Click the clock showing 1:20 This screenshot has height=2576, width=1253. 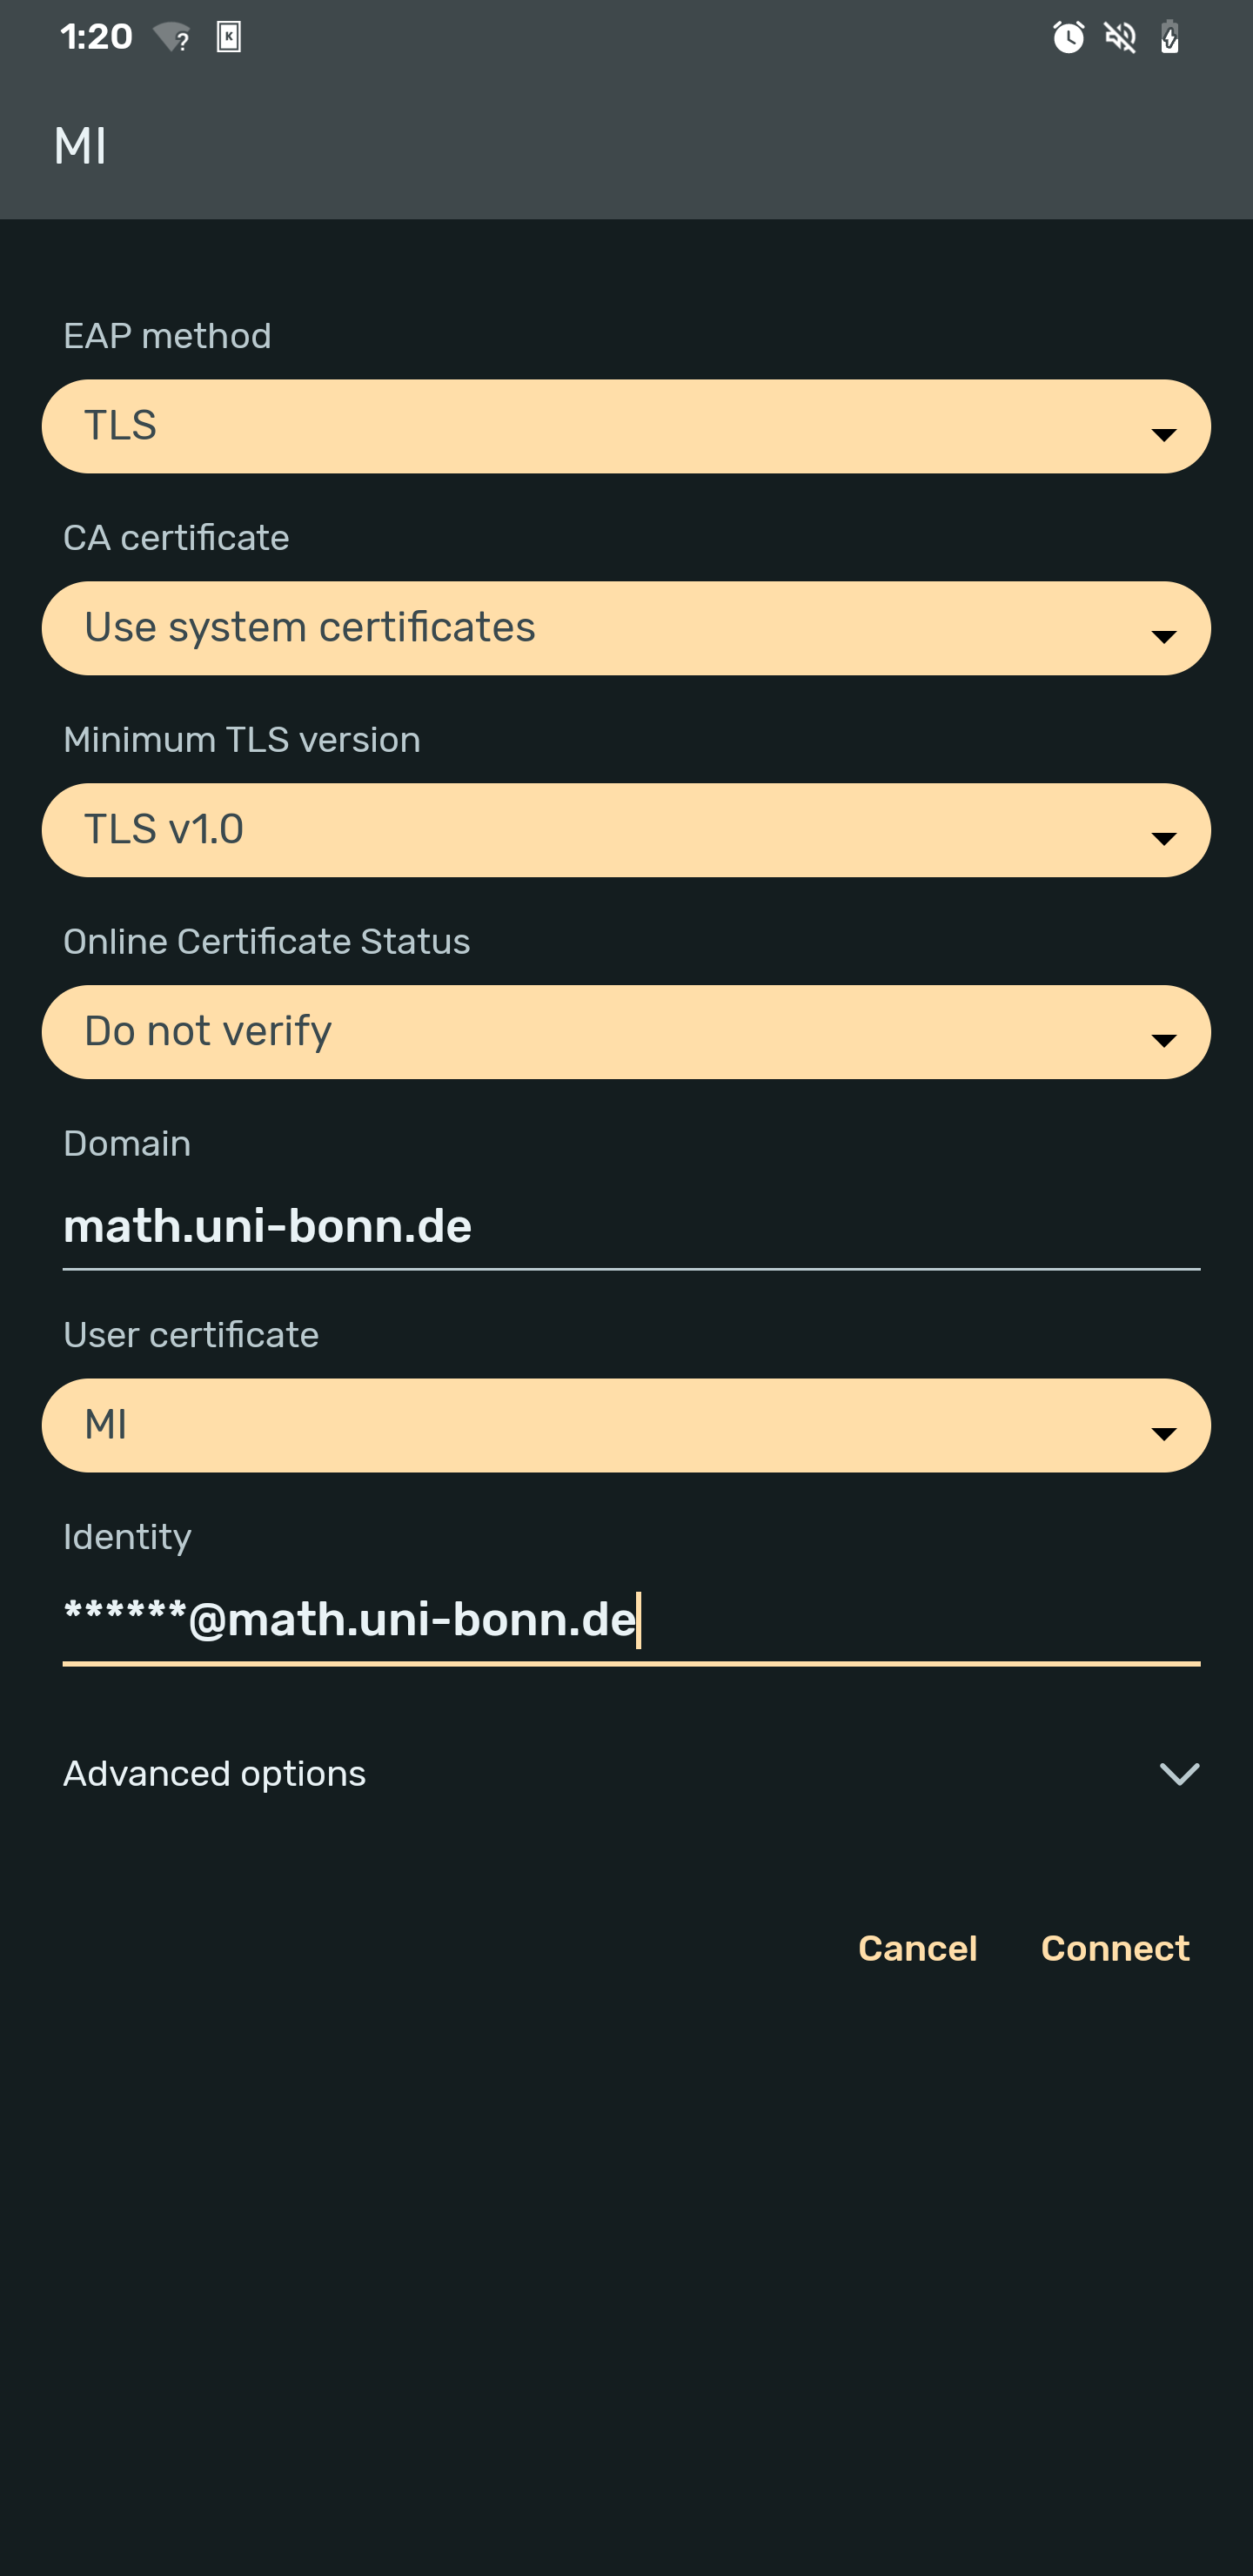coord(94,37)
